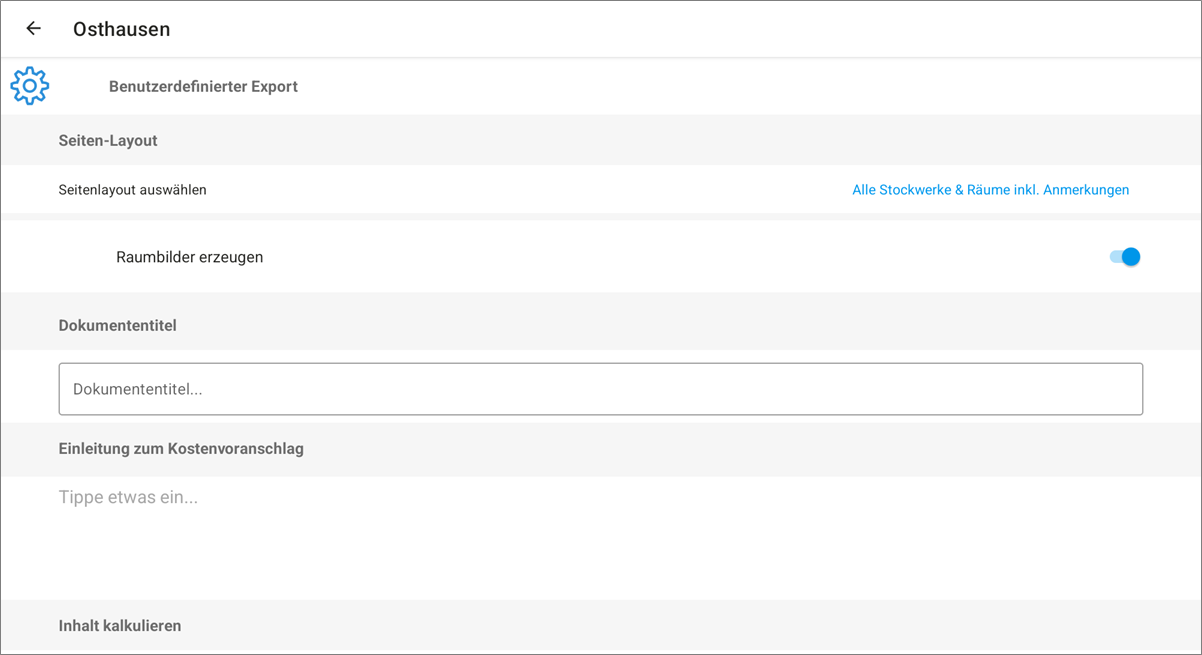Select the Osthausen page title
This screenshot has height=655, width=1202.
(121, 29)
